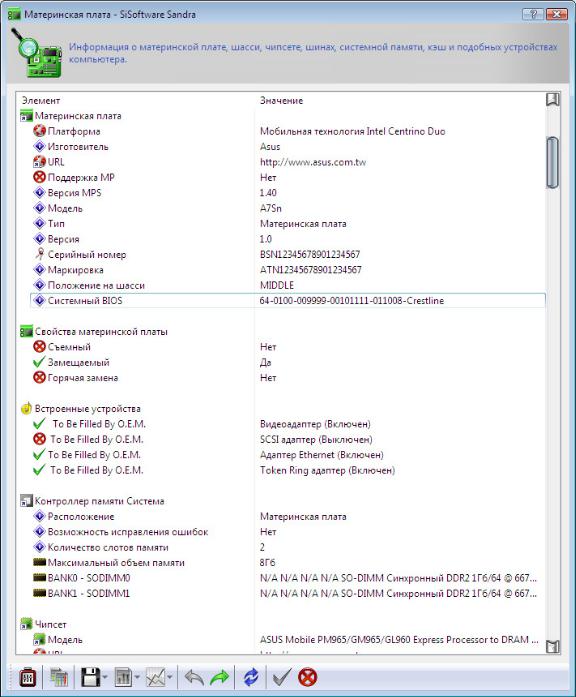Viewport: 576px width, 697px height.
Task: Click the check icon for Token Ring row
Action: click(x=40, y=470)
